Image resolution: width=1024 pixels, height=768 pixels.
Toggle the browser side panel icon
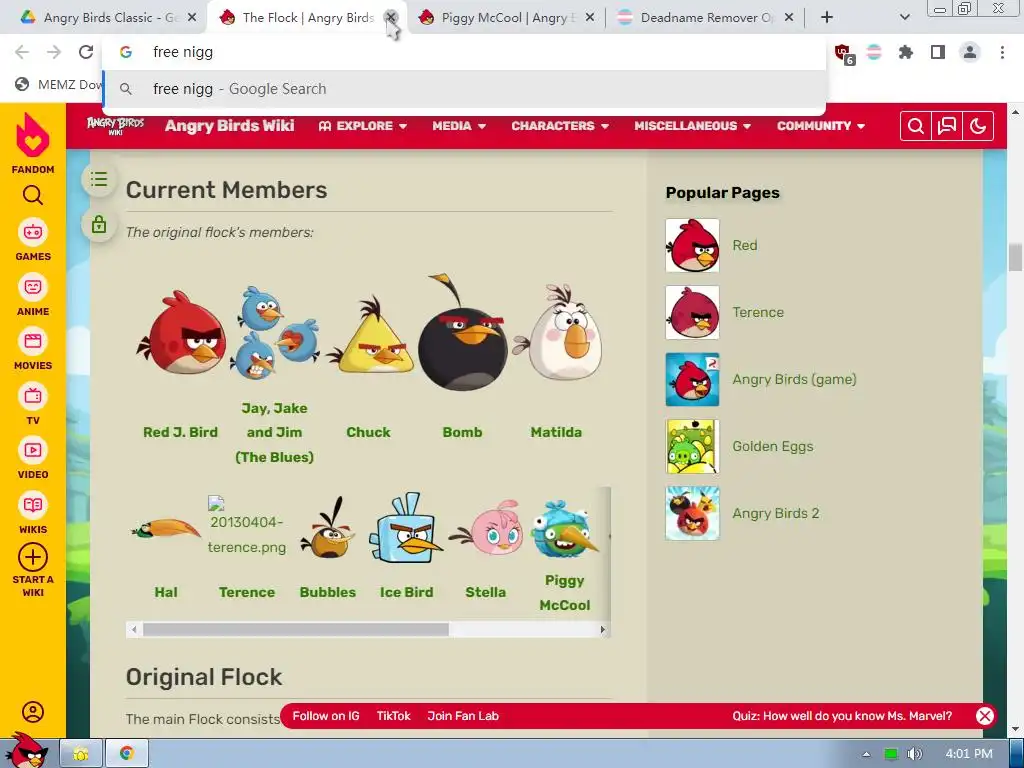938,52
